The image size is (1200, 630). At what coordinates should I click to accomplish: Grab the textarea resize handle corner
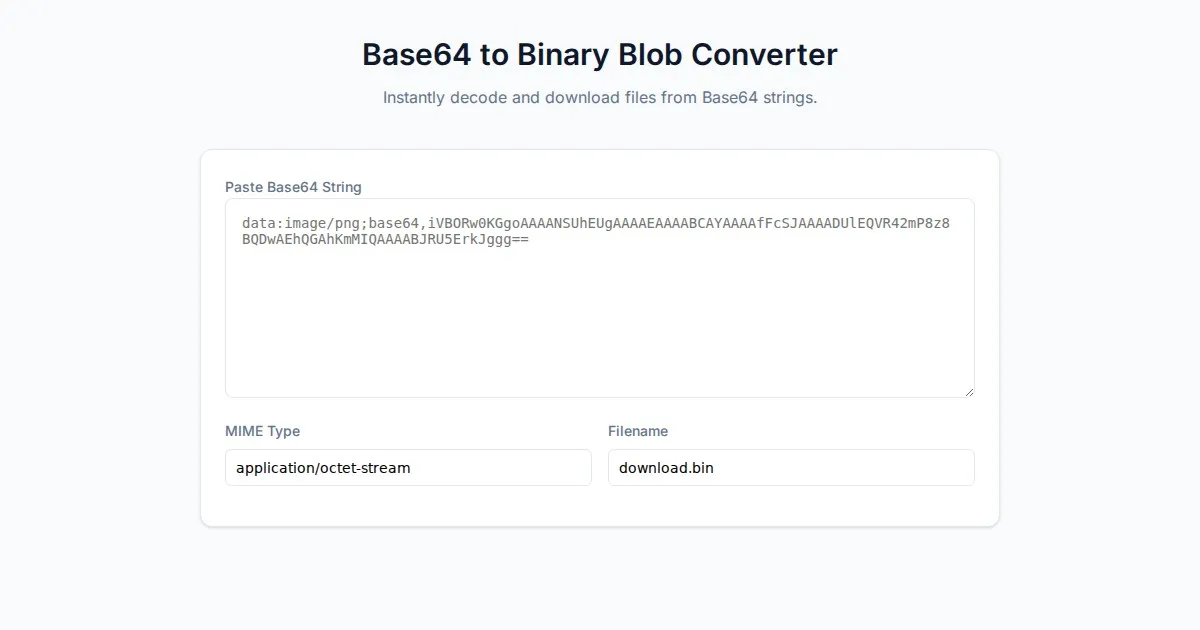(968, 391)
